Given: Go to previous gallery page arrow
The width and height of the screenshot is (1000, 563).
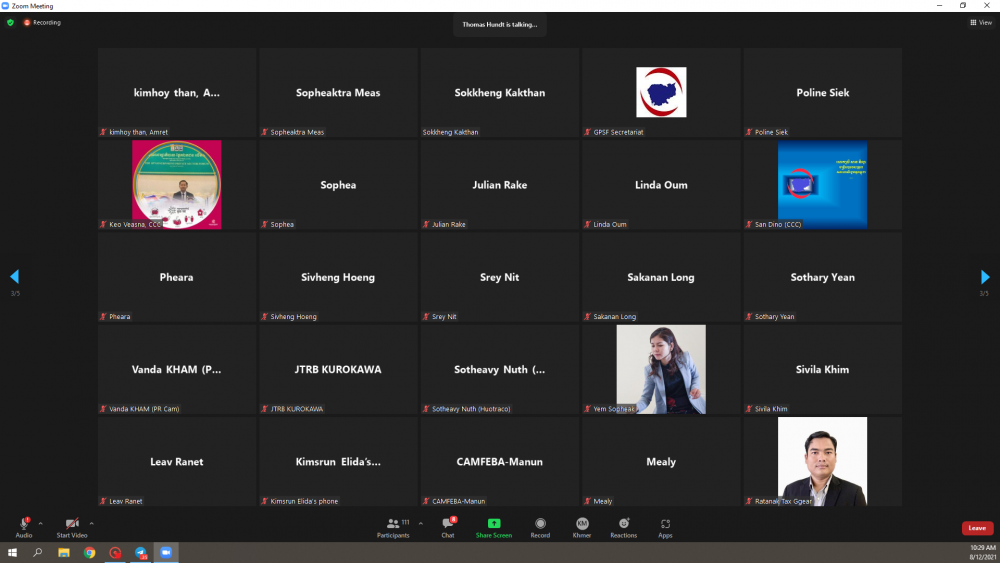Looking at the screenshot, I should click(x=14, y=277).
